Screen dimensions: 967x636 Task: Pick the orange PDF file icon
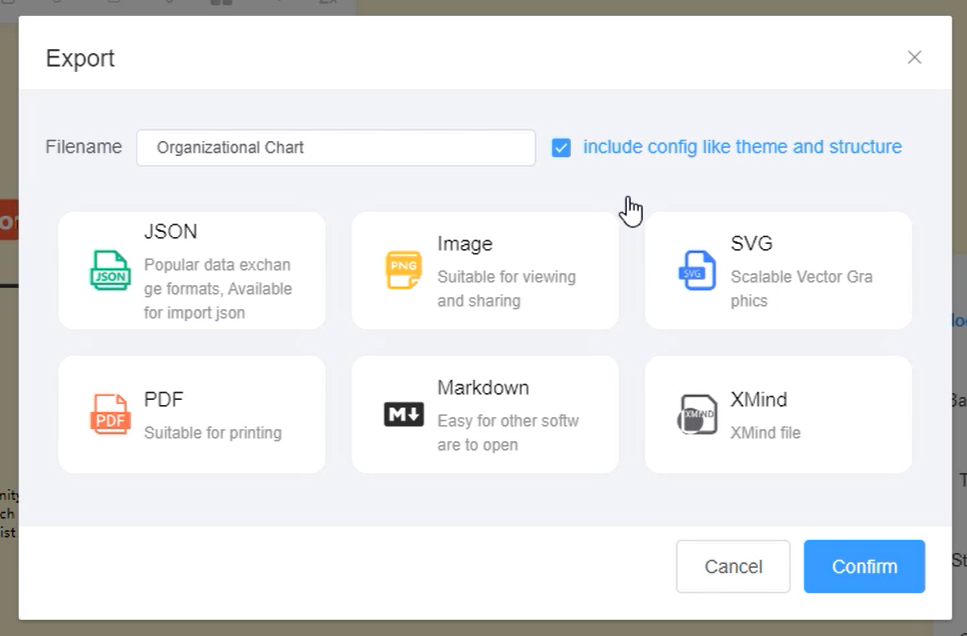(x=110, y=415)
